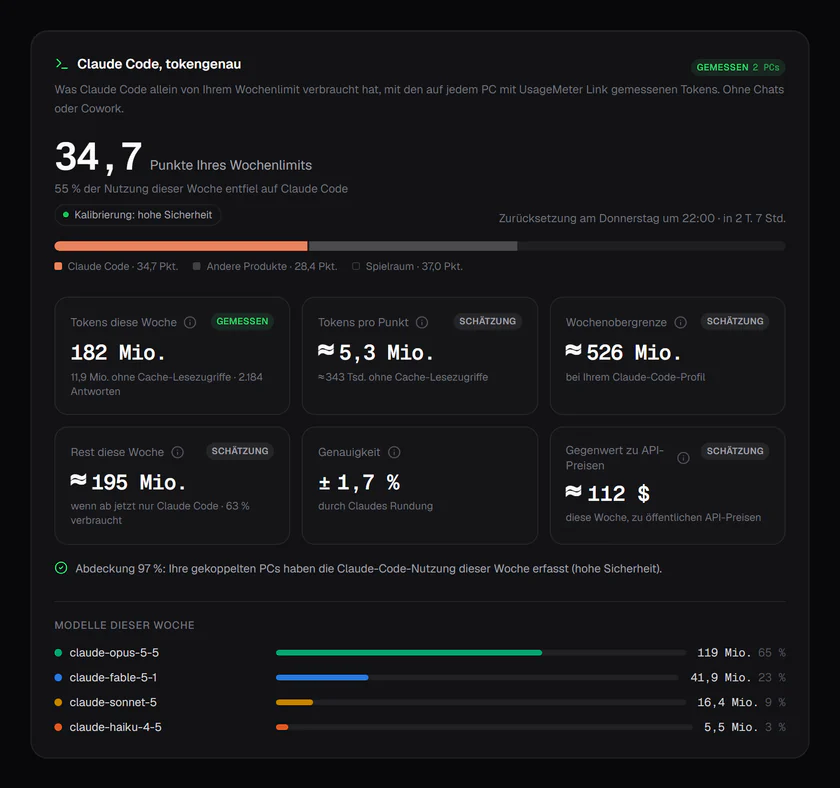Click the ± 1,7 % accuracy value
The height and width of the screenshot is (788, 840).
click(x=359, y=482)
